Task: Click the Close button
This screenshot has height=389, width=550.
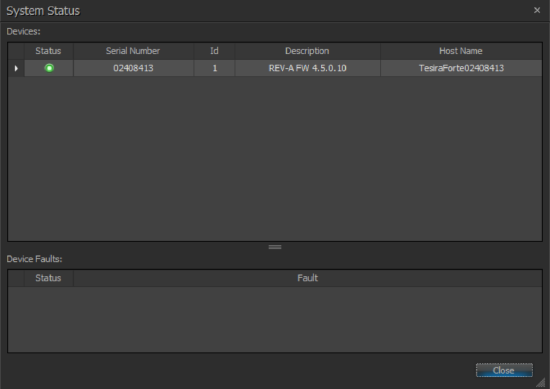Action: [504, 370]
